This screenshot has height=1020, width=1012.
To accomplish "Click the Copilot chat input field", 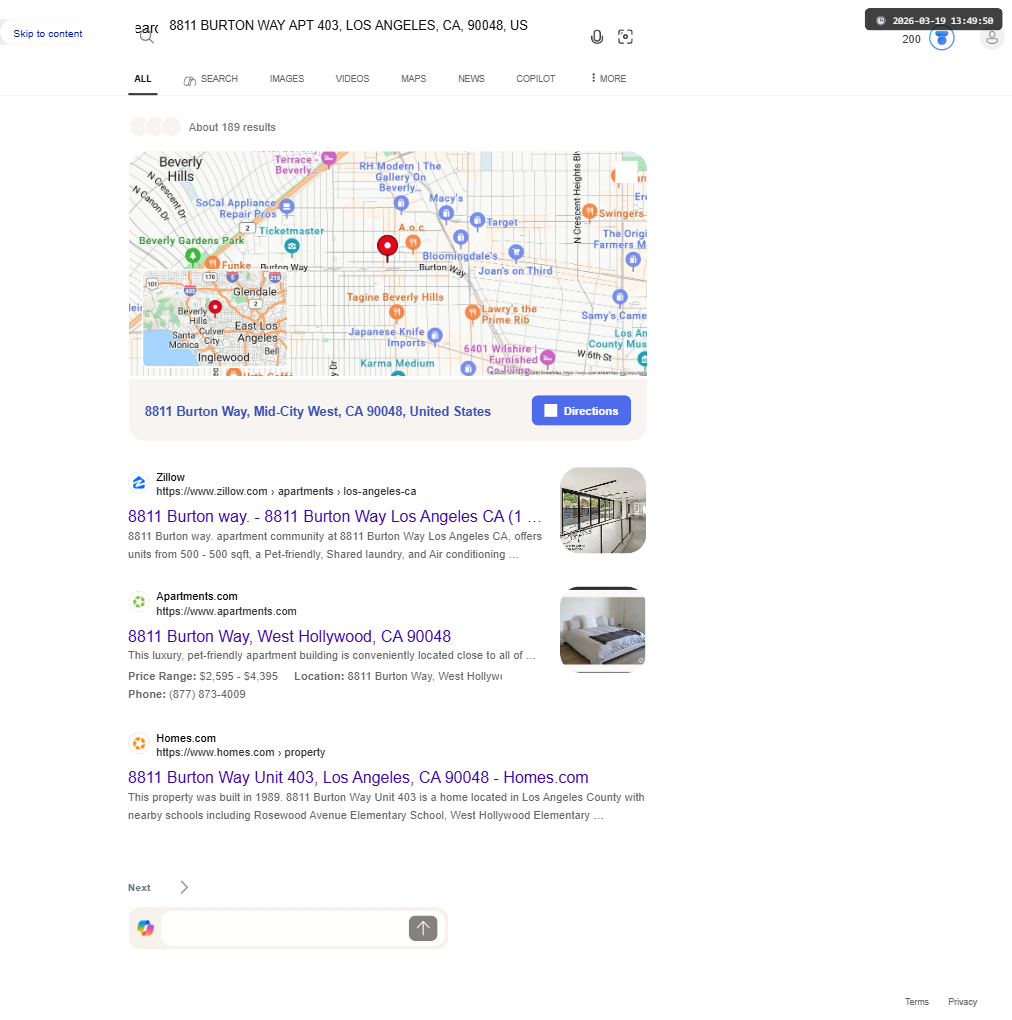I will pos(284,928).
